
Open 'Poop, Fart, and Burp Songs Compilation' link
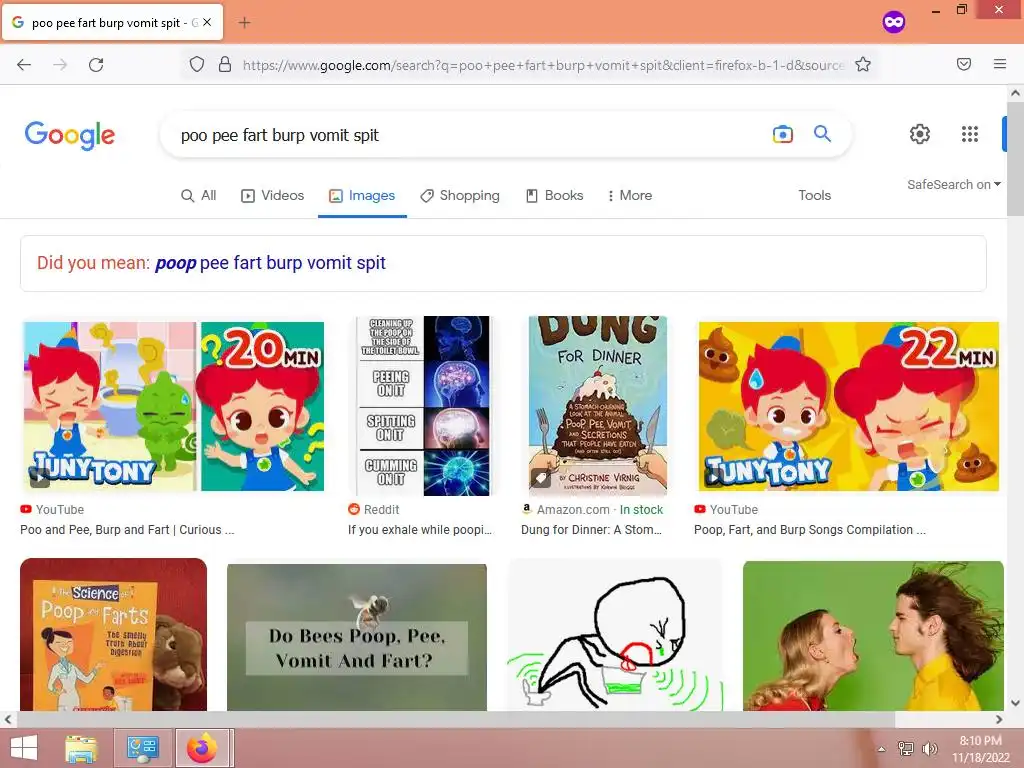[810, 530]
